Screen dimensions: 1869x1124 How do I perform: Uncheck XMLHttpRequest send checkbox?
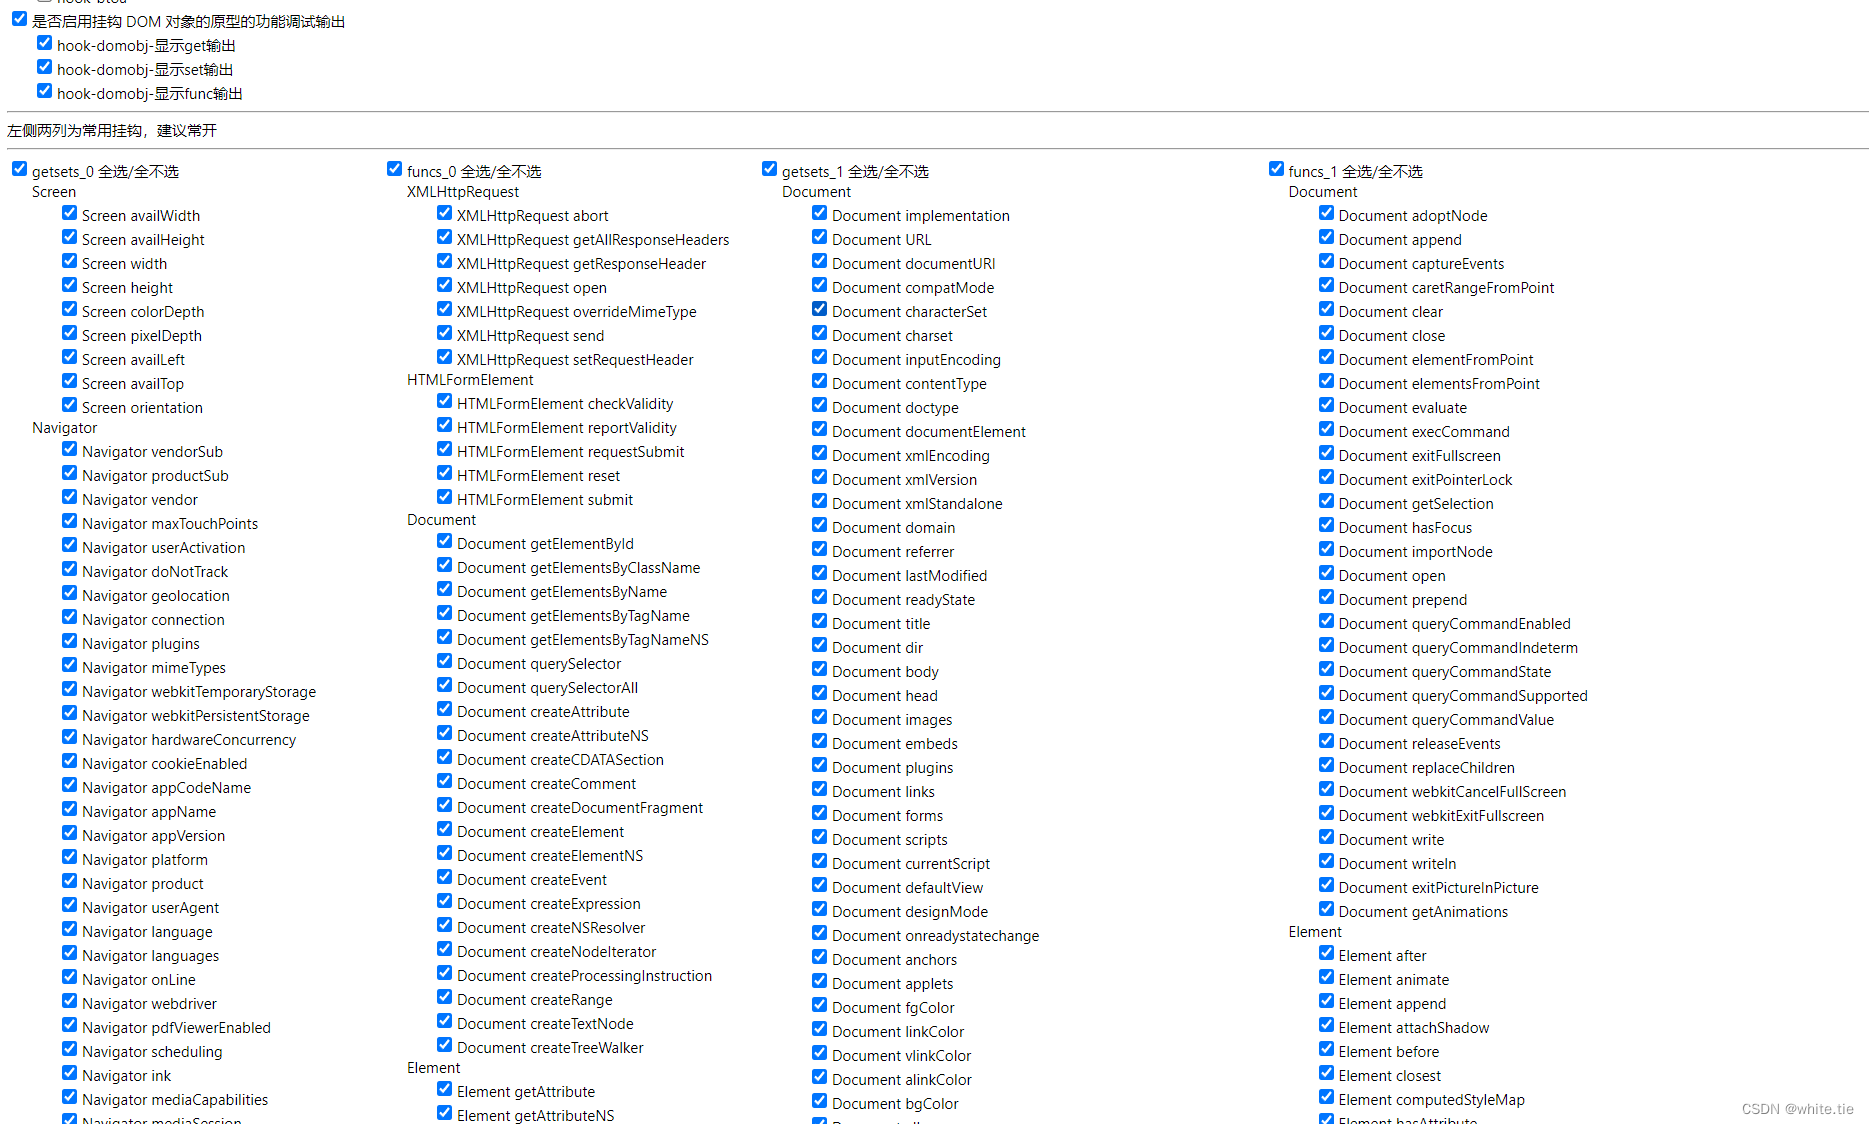(x=444, y=332)
